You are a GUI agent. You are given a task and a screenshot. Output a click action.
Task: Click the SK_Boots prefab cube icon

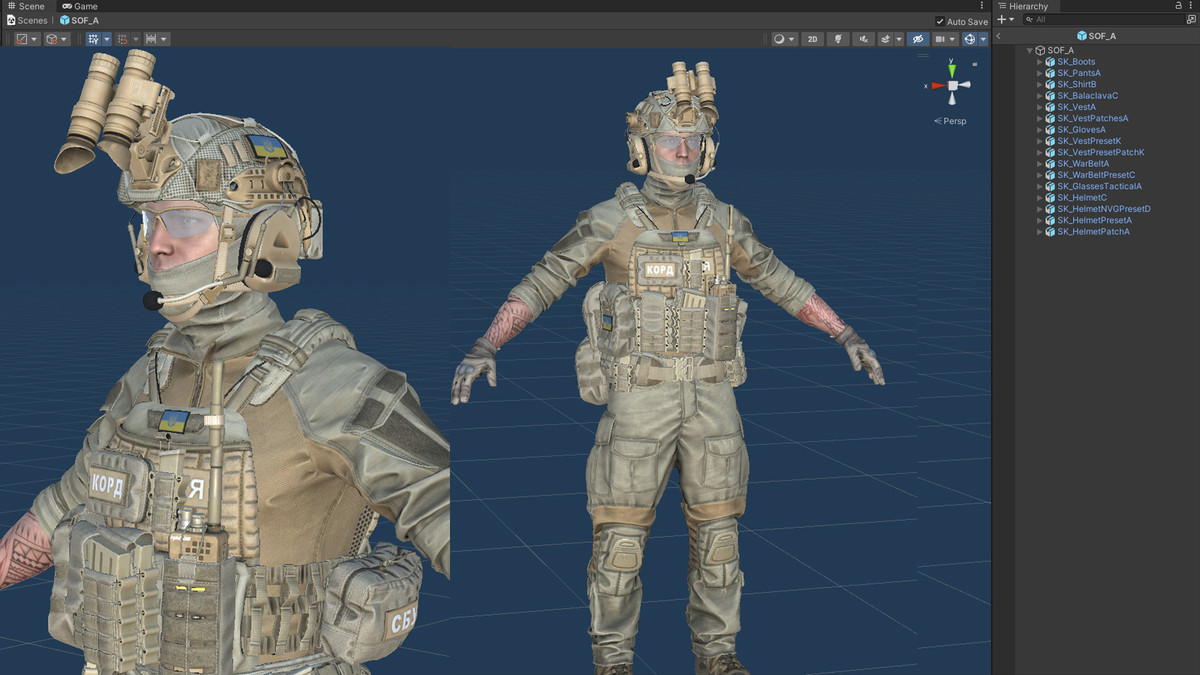(1050, 62)
